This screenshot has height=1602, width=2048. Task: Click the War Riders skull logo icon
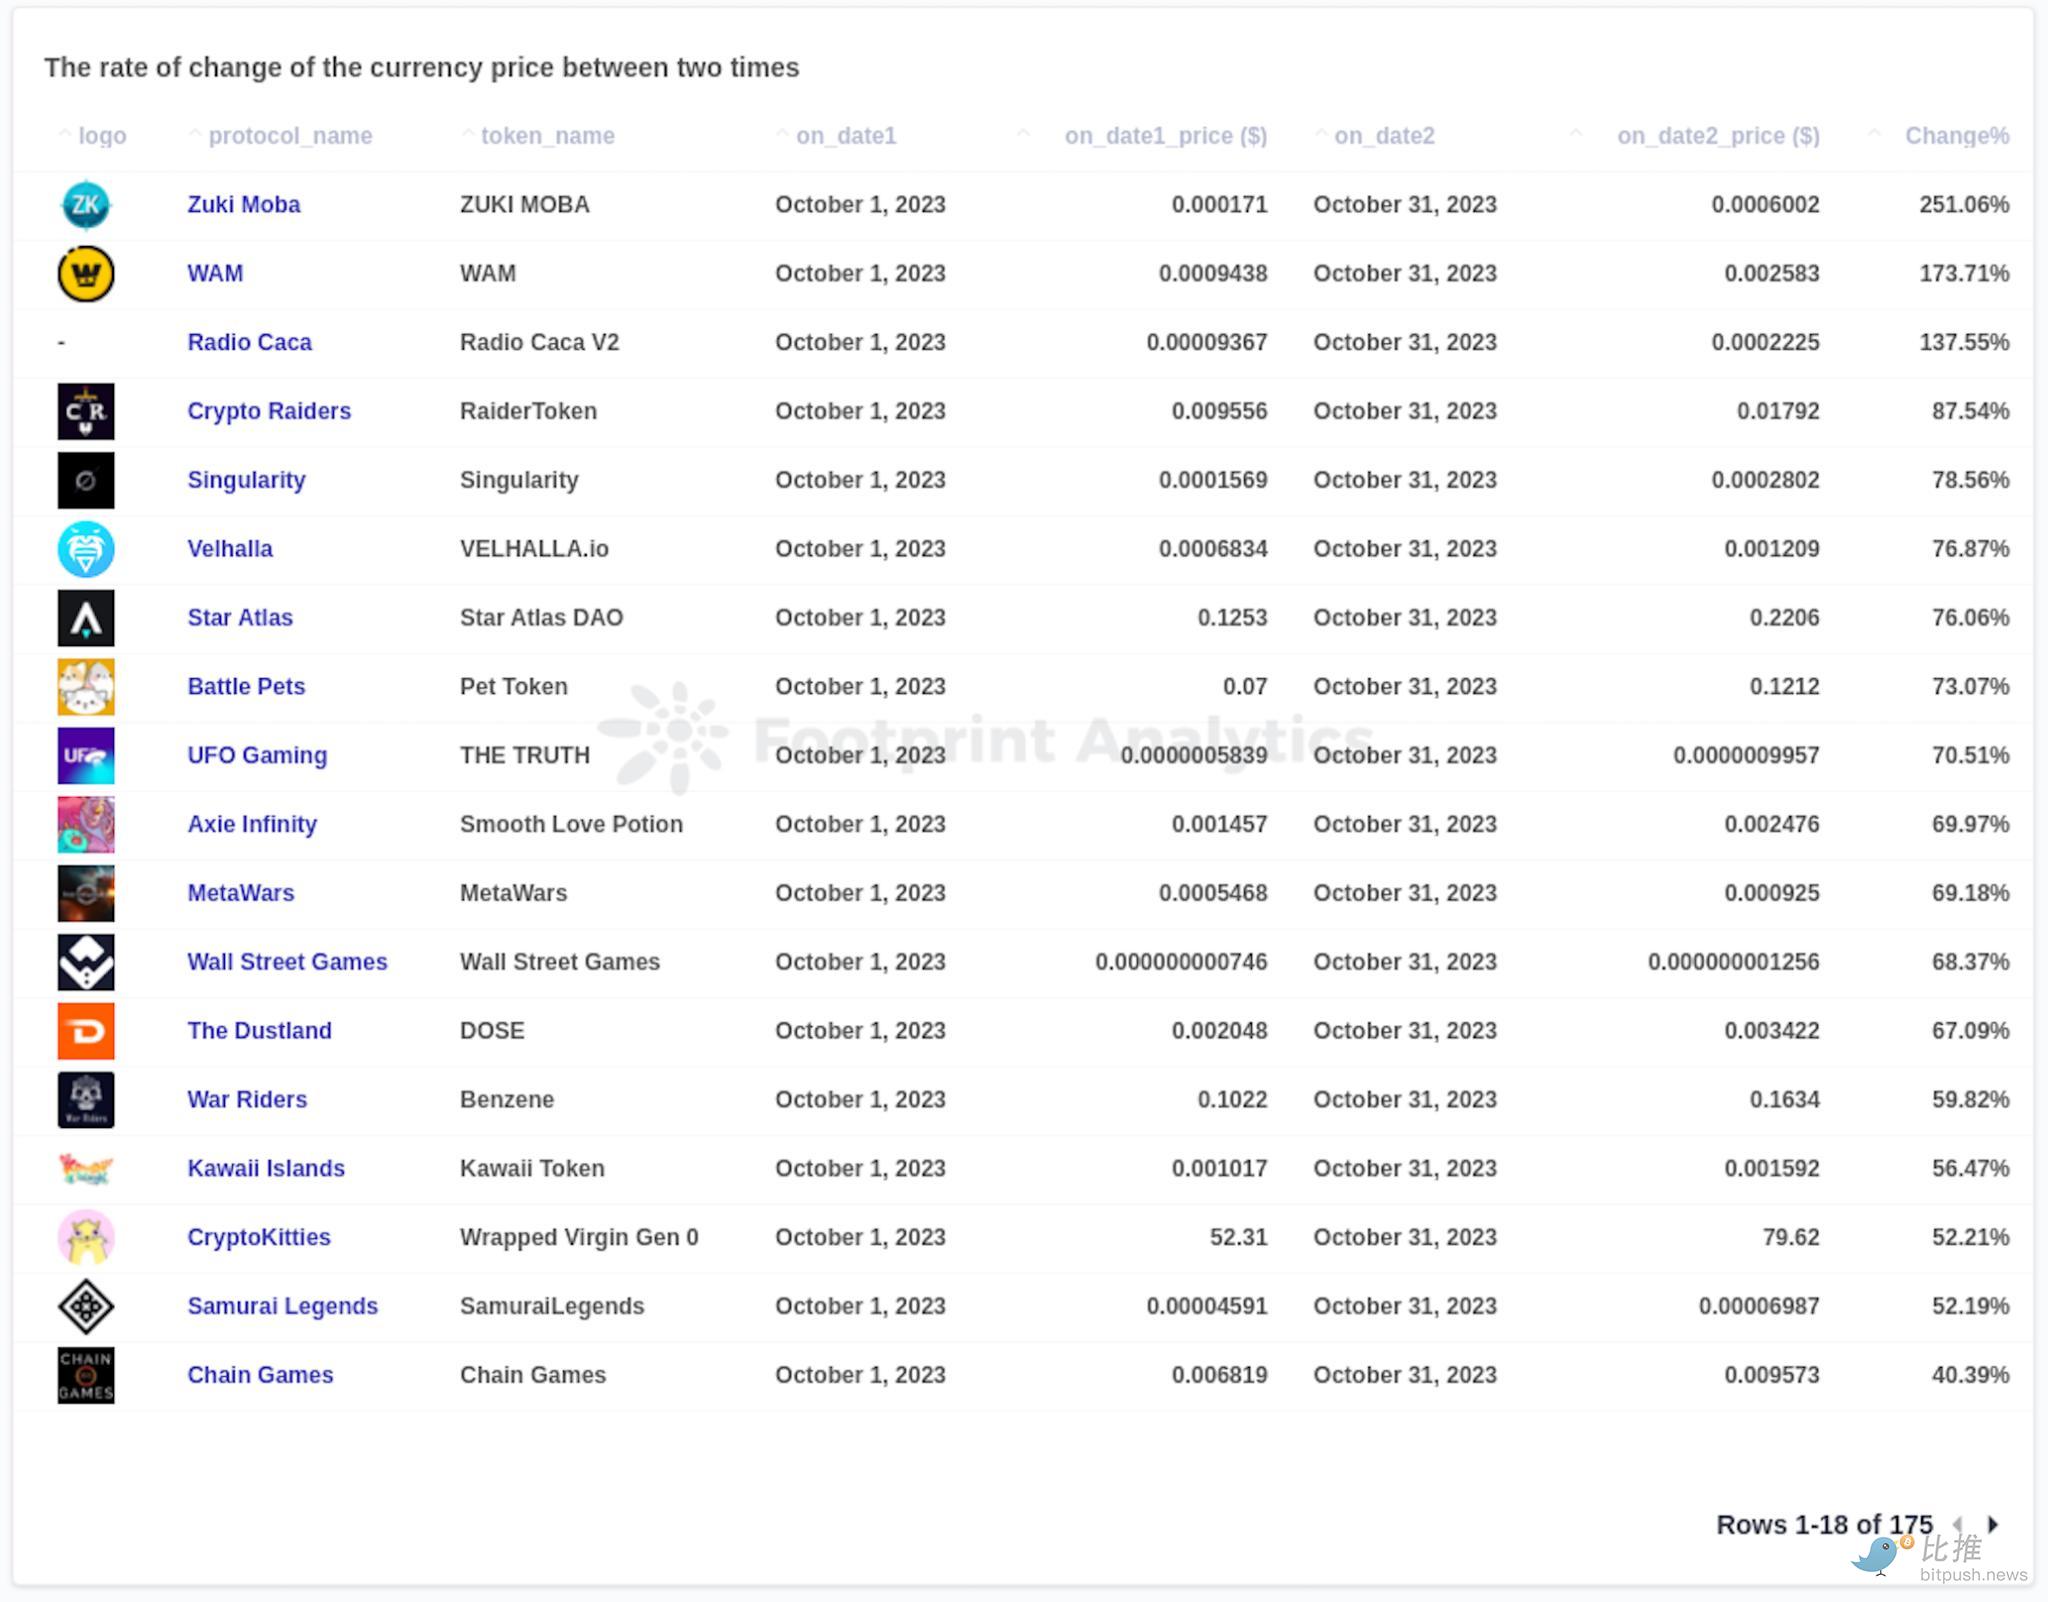pyautogui.click(x=86, y=1100)
